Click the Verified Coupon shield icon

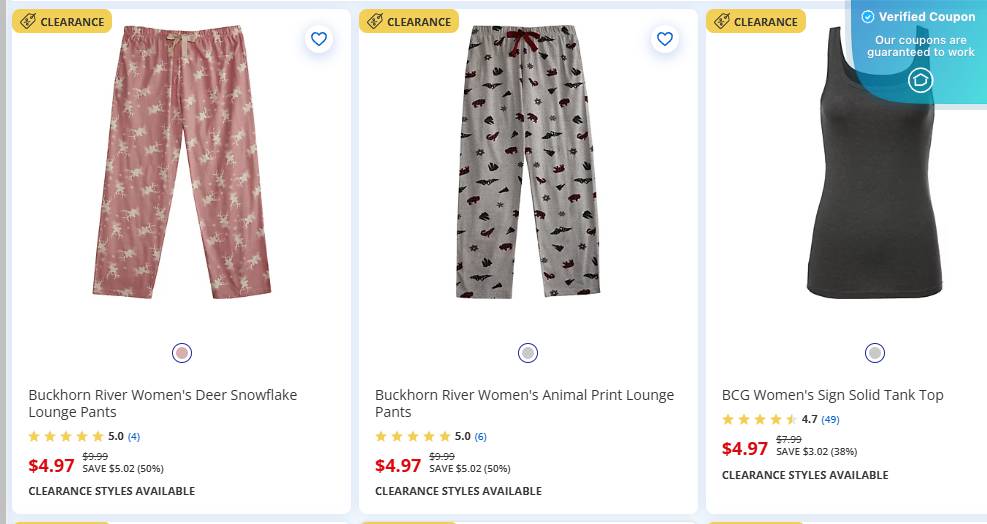(920, 81)
